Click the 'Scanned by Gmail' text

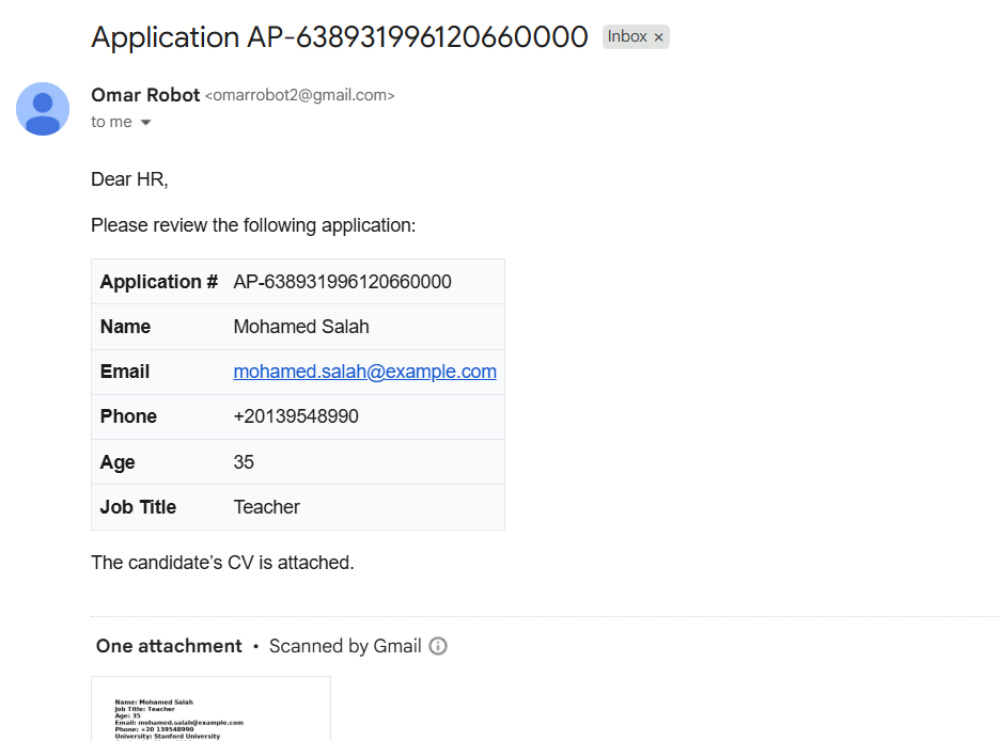point(345,646)
